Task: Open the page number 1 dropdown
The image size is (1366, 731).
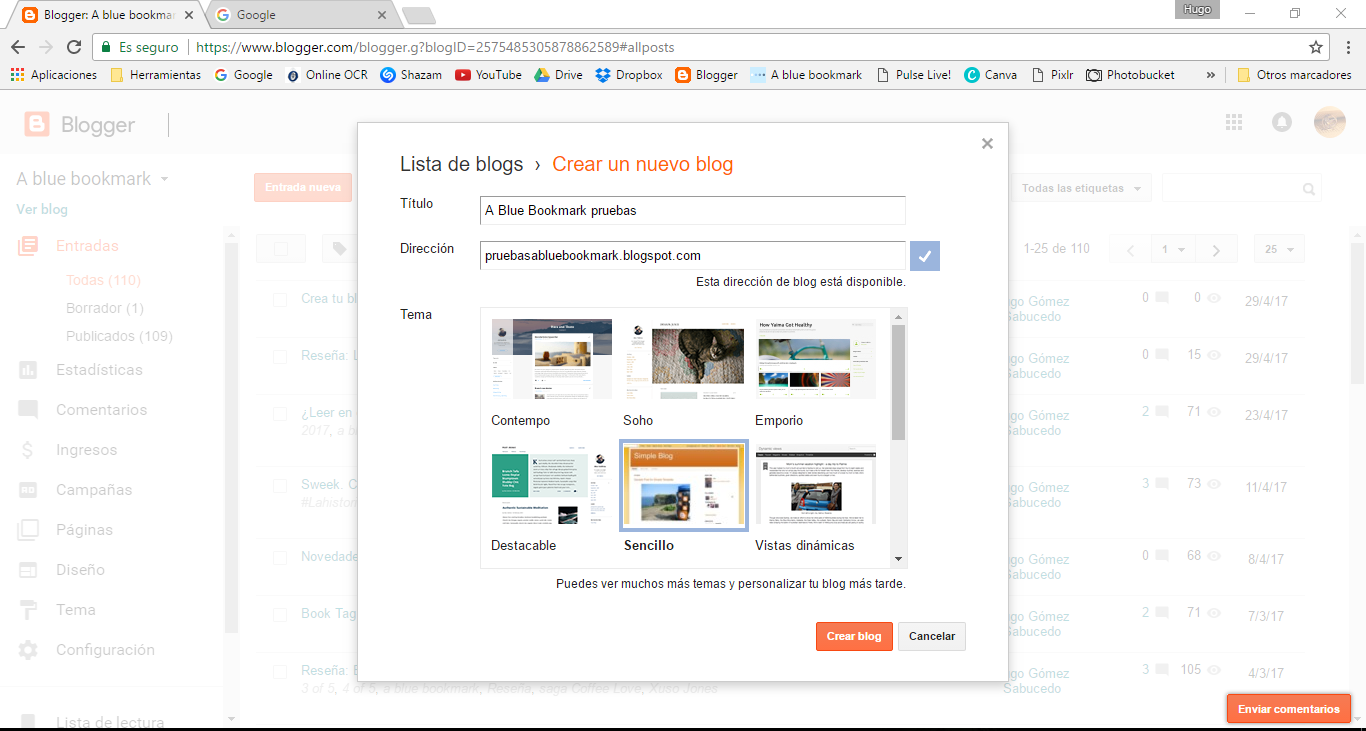Action: click(x=1173, y=249)
